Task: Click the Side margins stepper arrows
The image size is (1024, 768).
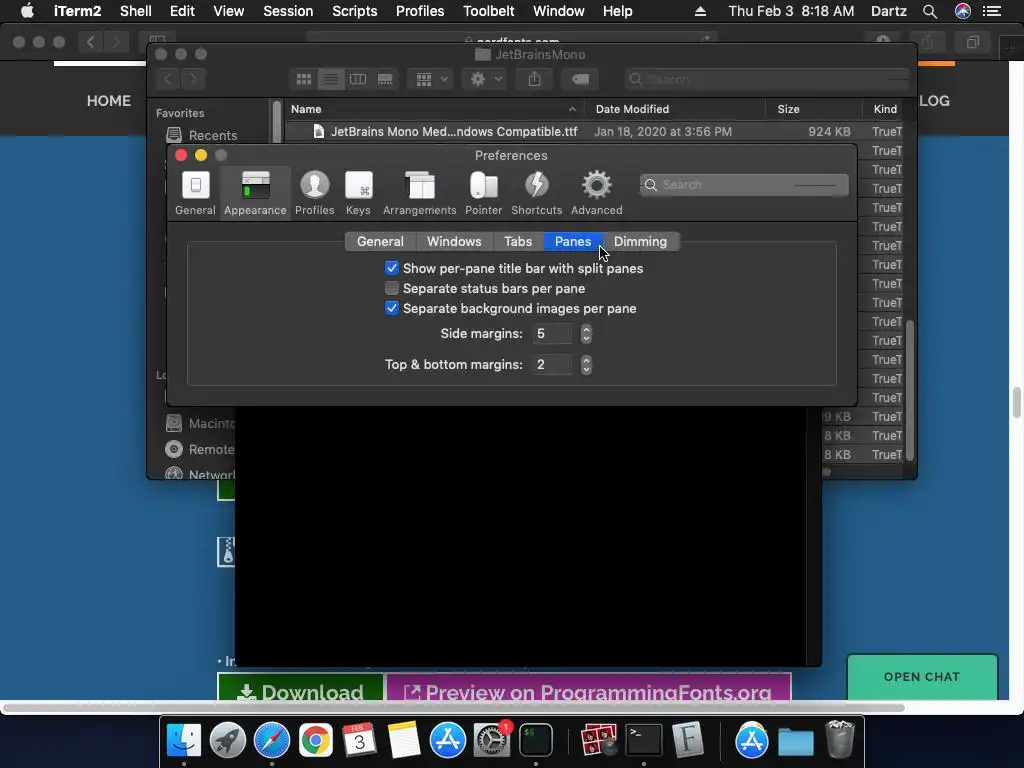Action: click(x=586, y=334)
